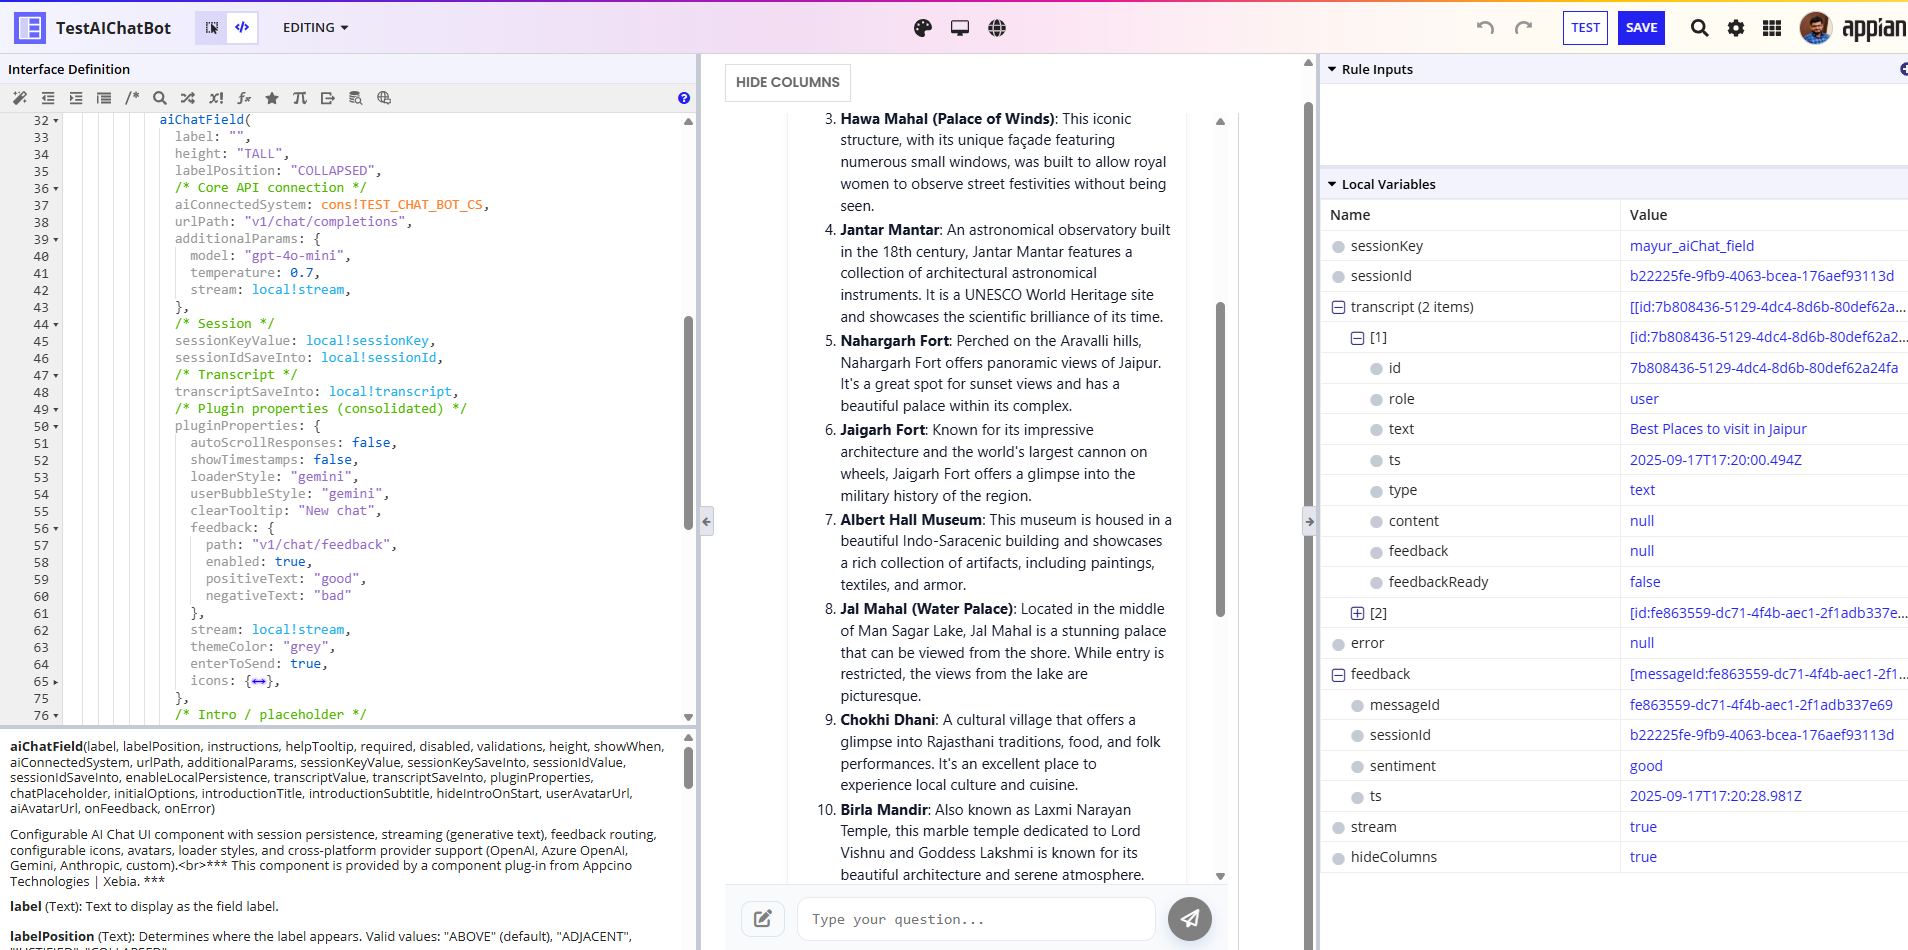
Task: Click the HIDE COLUMNS button
Action: 787,82
